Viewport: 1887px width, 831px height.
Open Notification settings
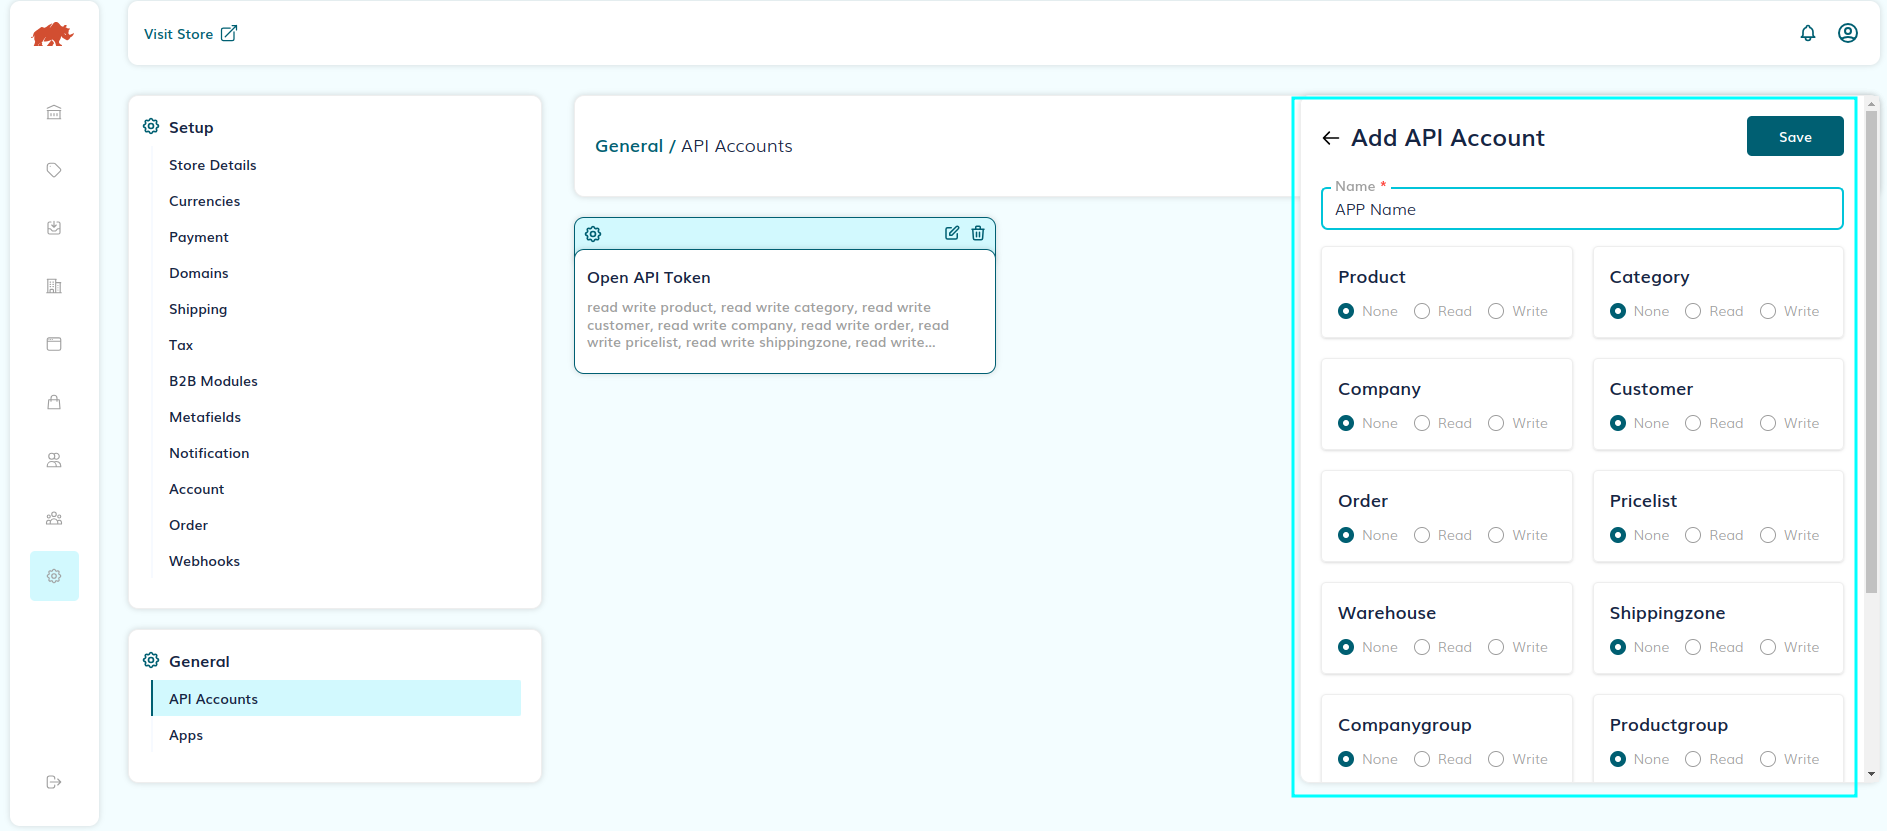[209, 453]
